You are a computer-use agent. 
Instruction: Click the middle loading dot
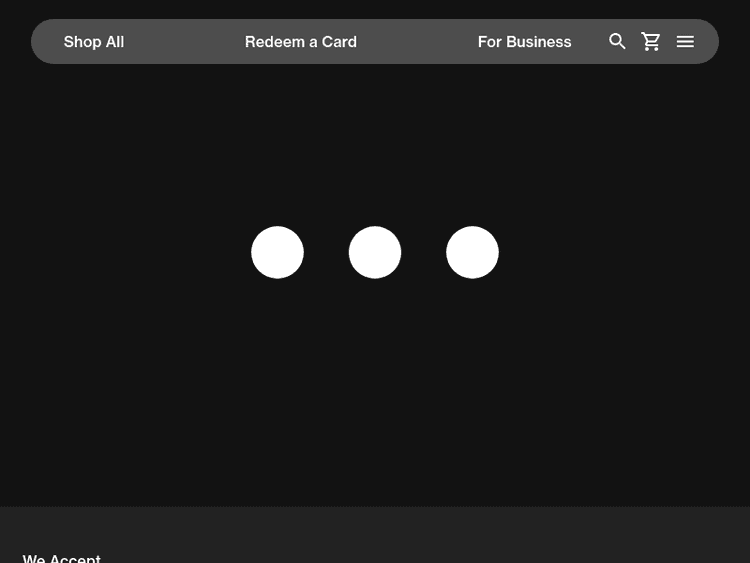click(375, 252)
